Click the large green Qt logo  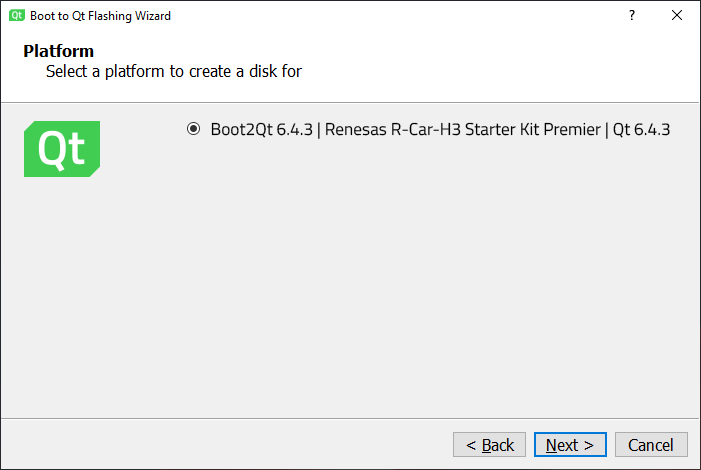(62, 149)
